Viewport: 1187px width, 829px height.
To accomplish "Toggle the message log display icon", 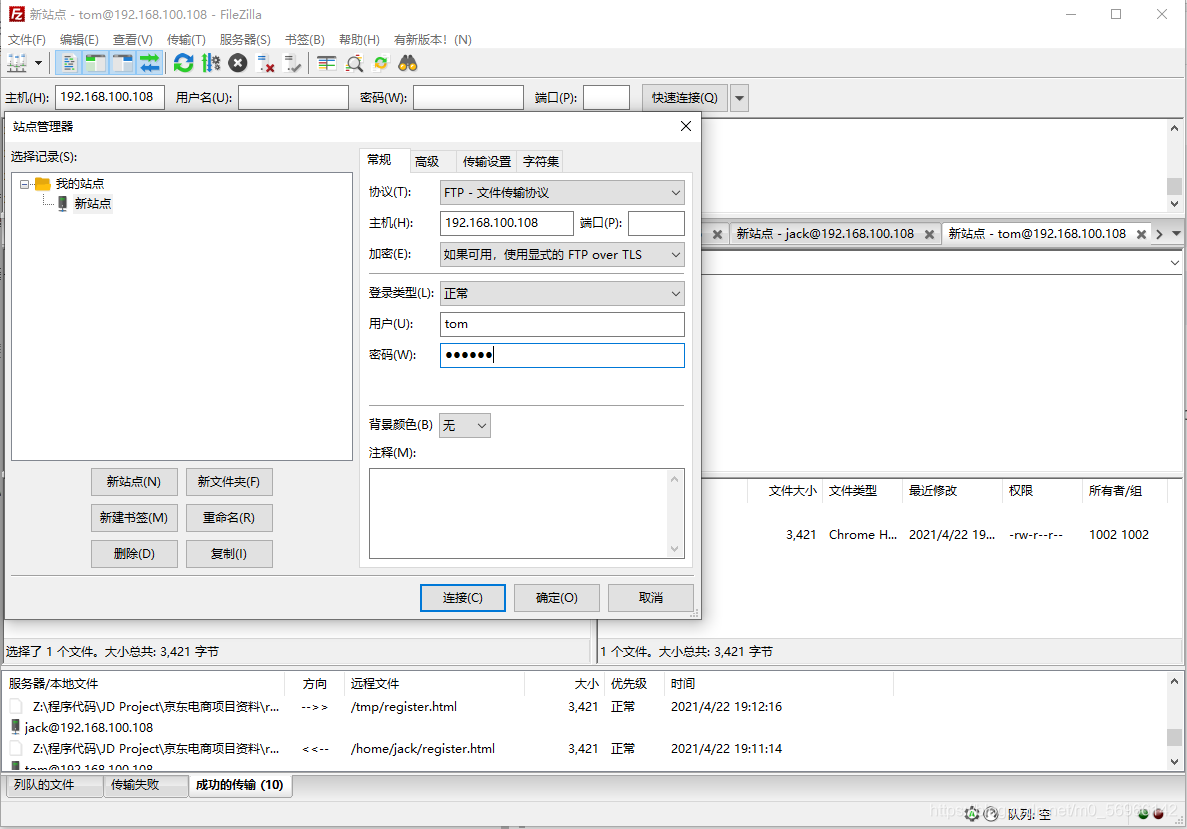I will tap(69, 64).
